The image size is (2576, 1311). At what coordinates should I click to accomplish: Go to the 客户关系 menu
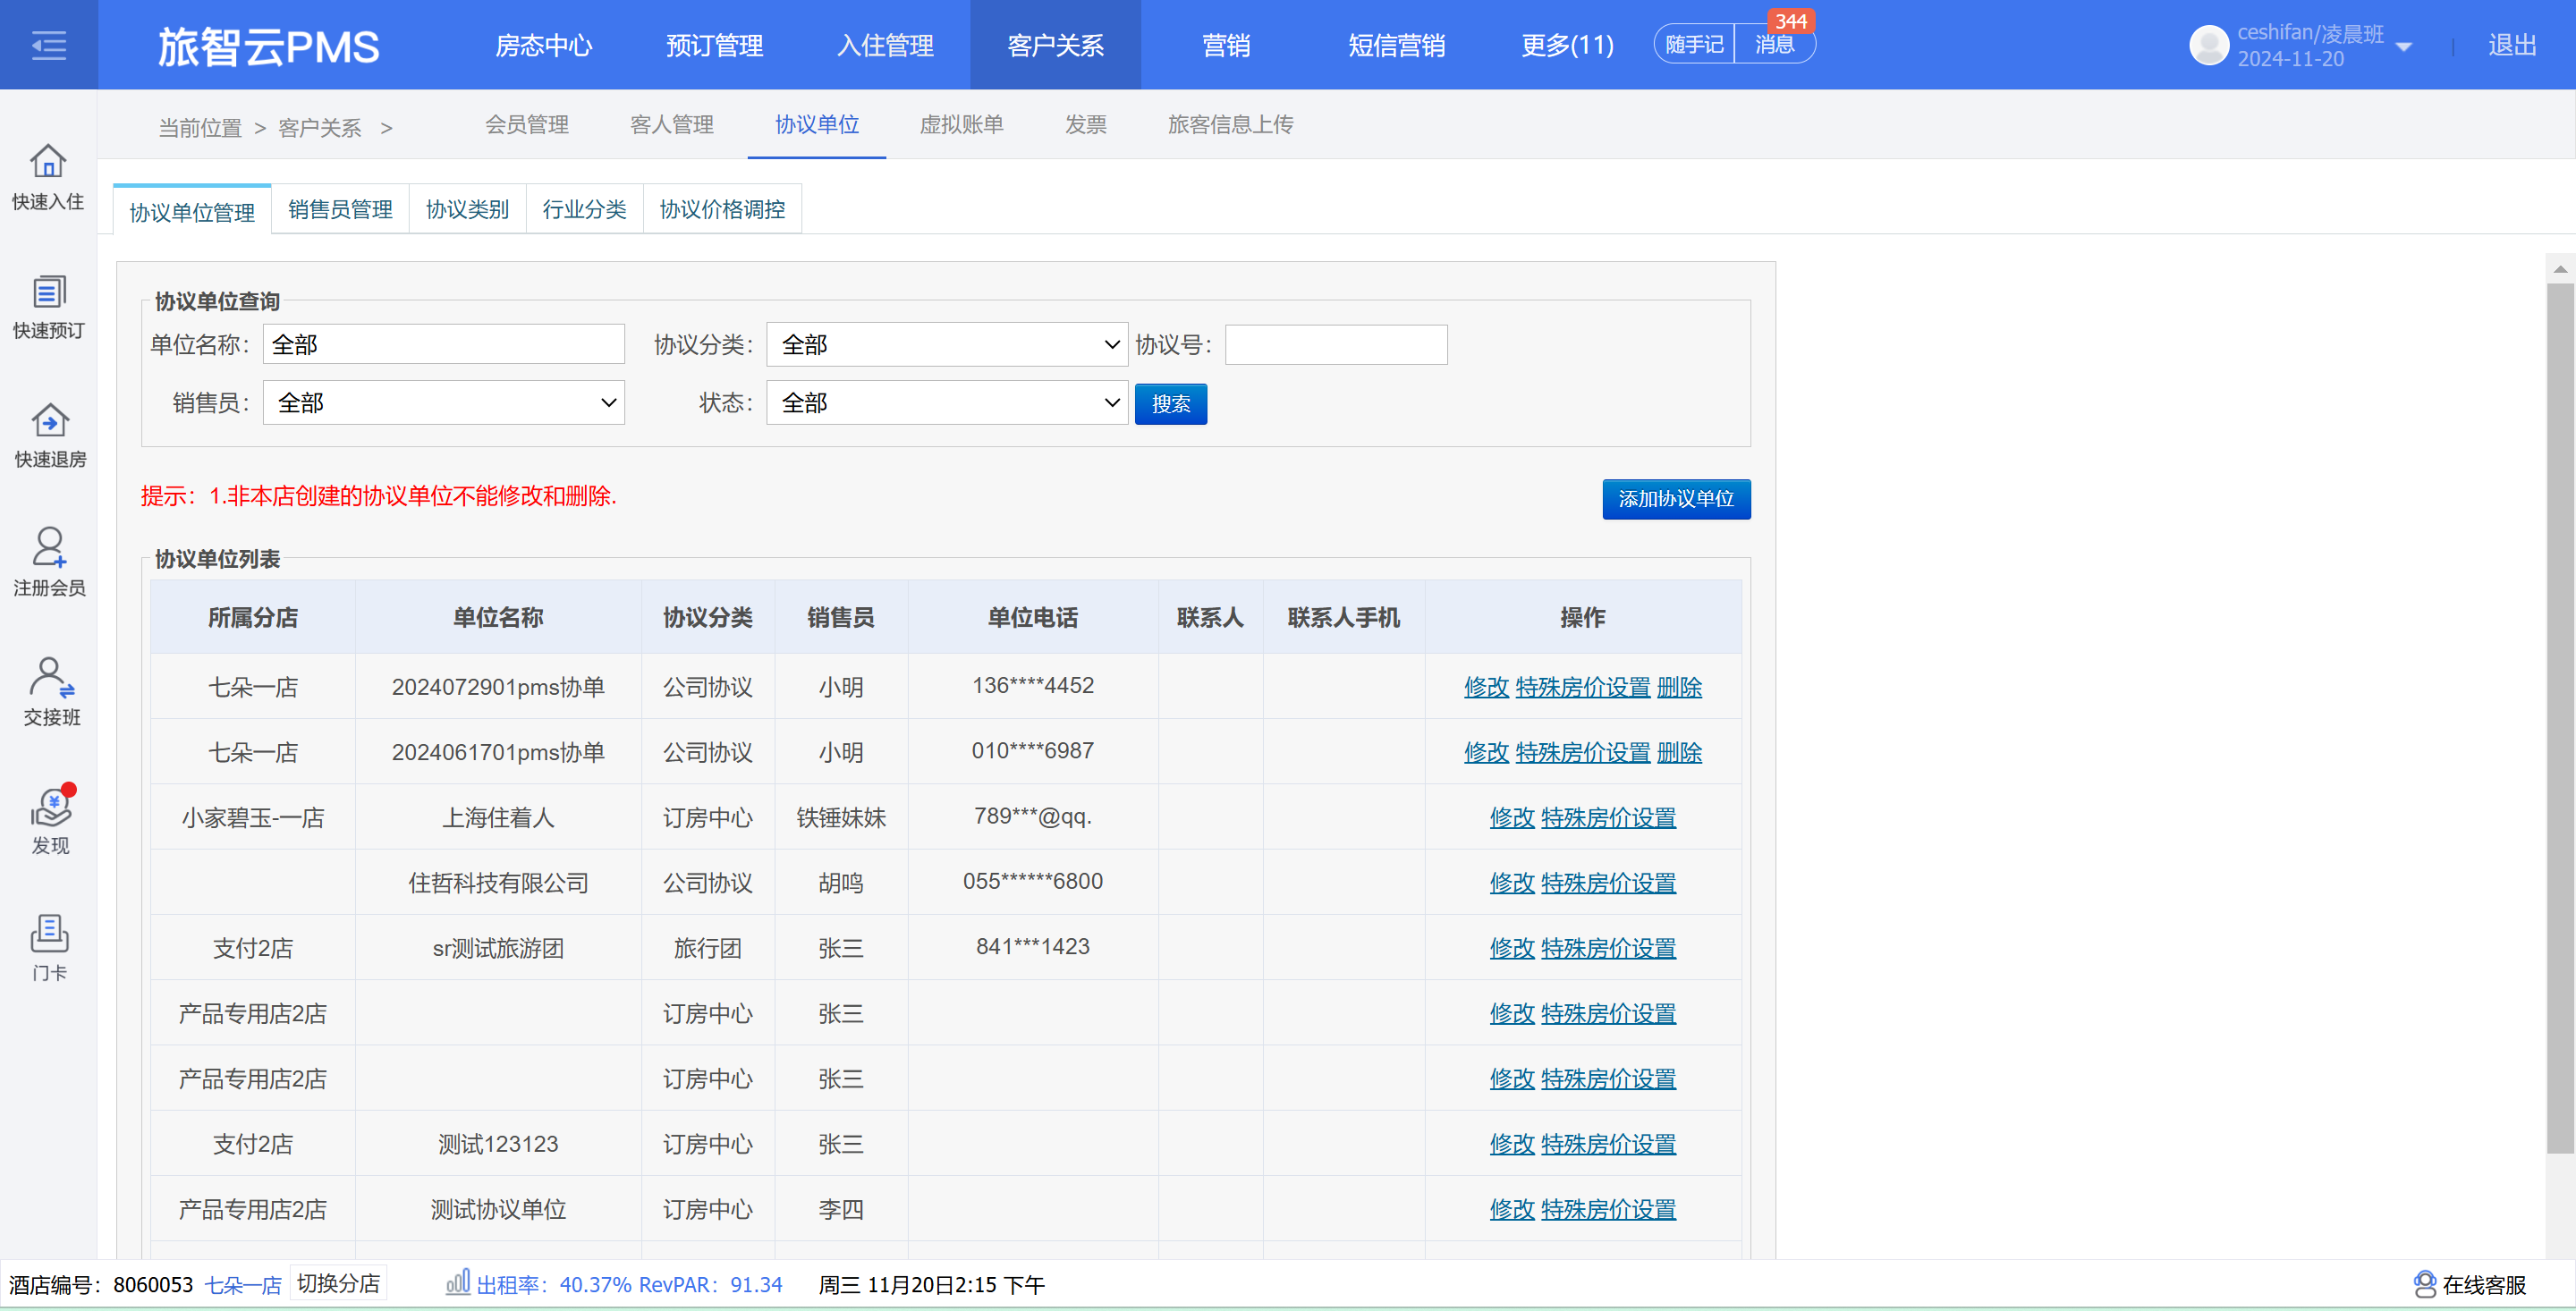tap(1055, 46)
